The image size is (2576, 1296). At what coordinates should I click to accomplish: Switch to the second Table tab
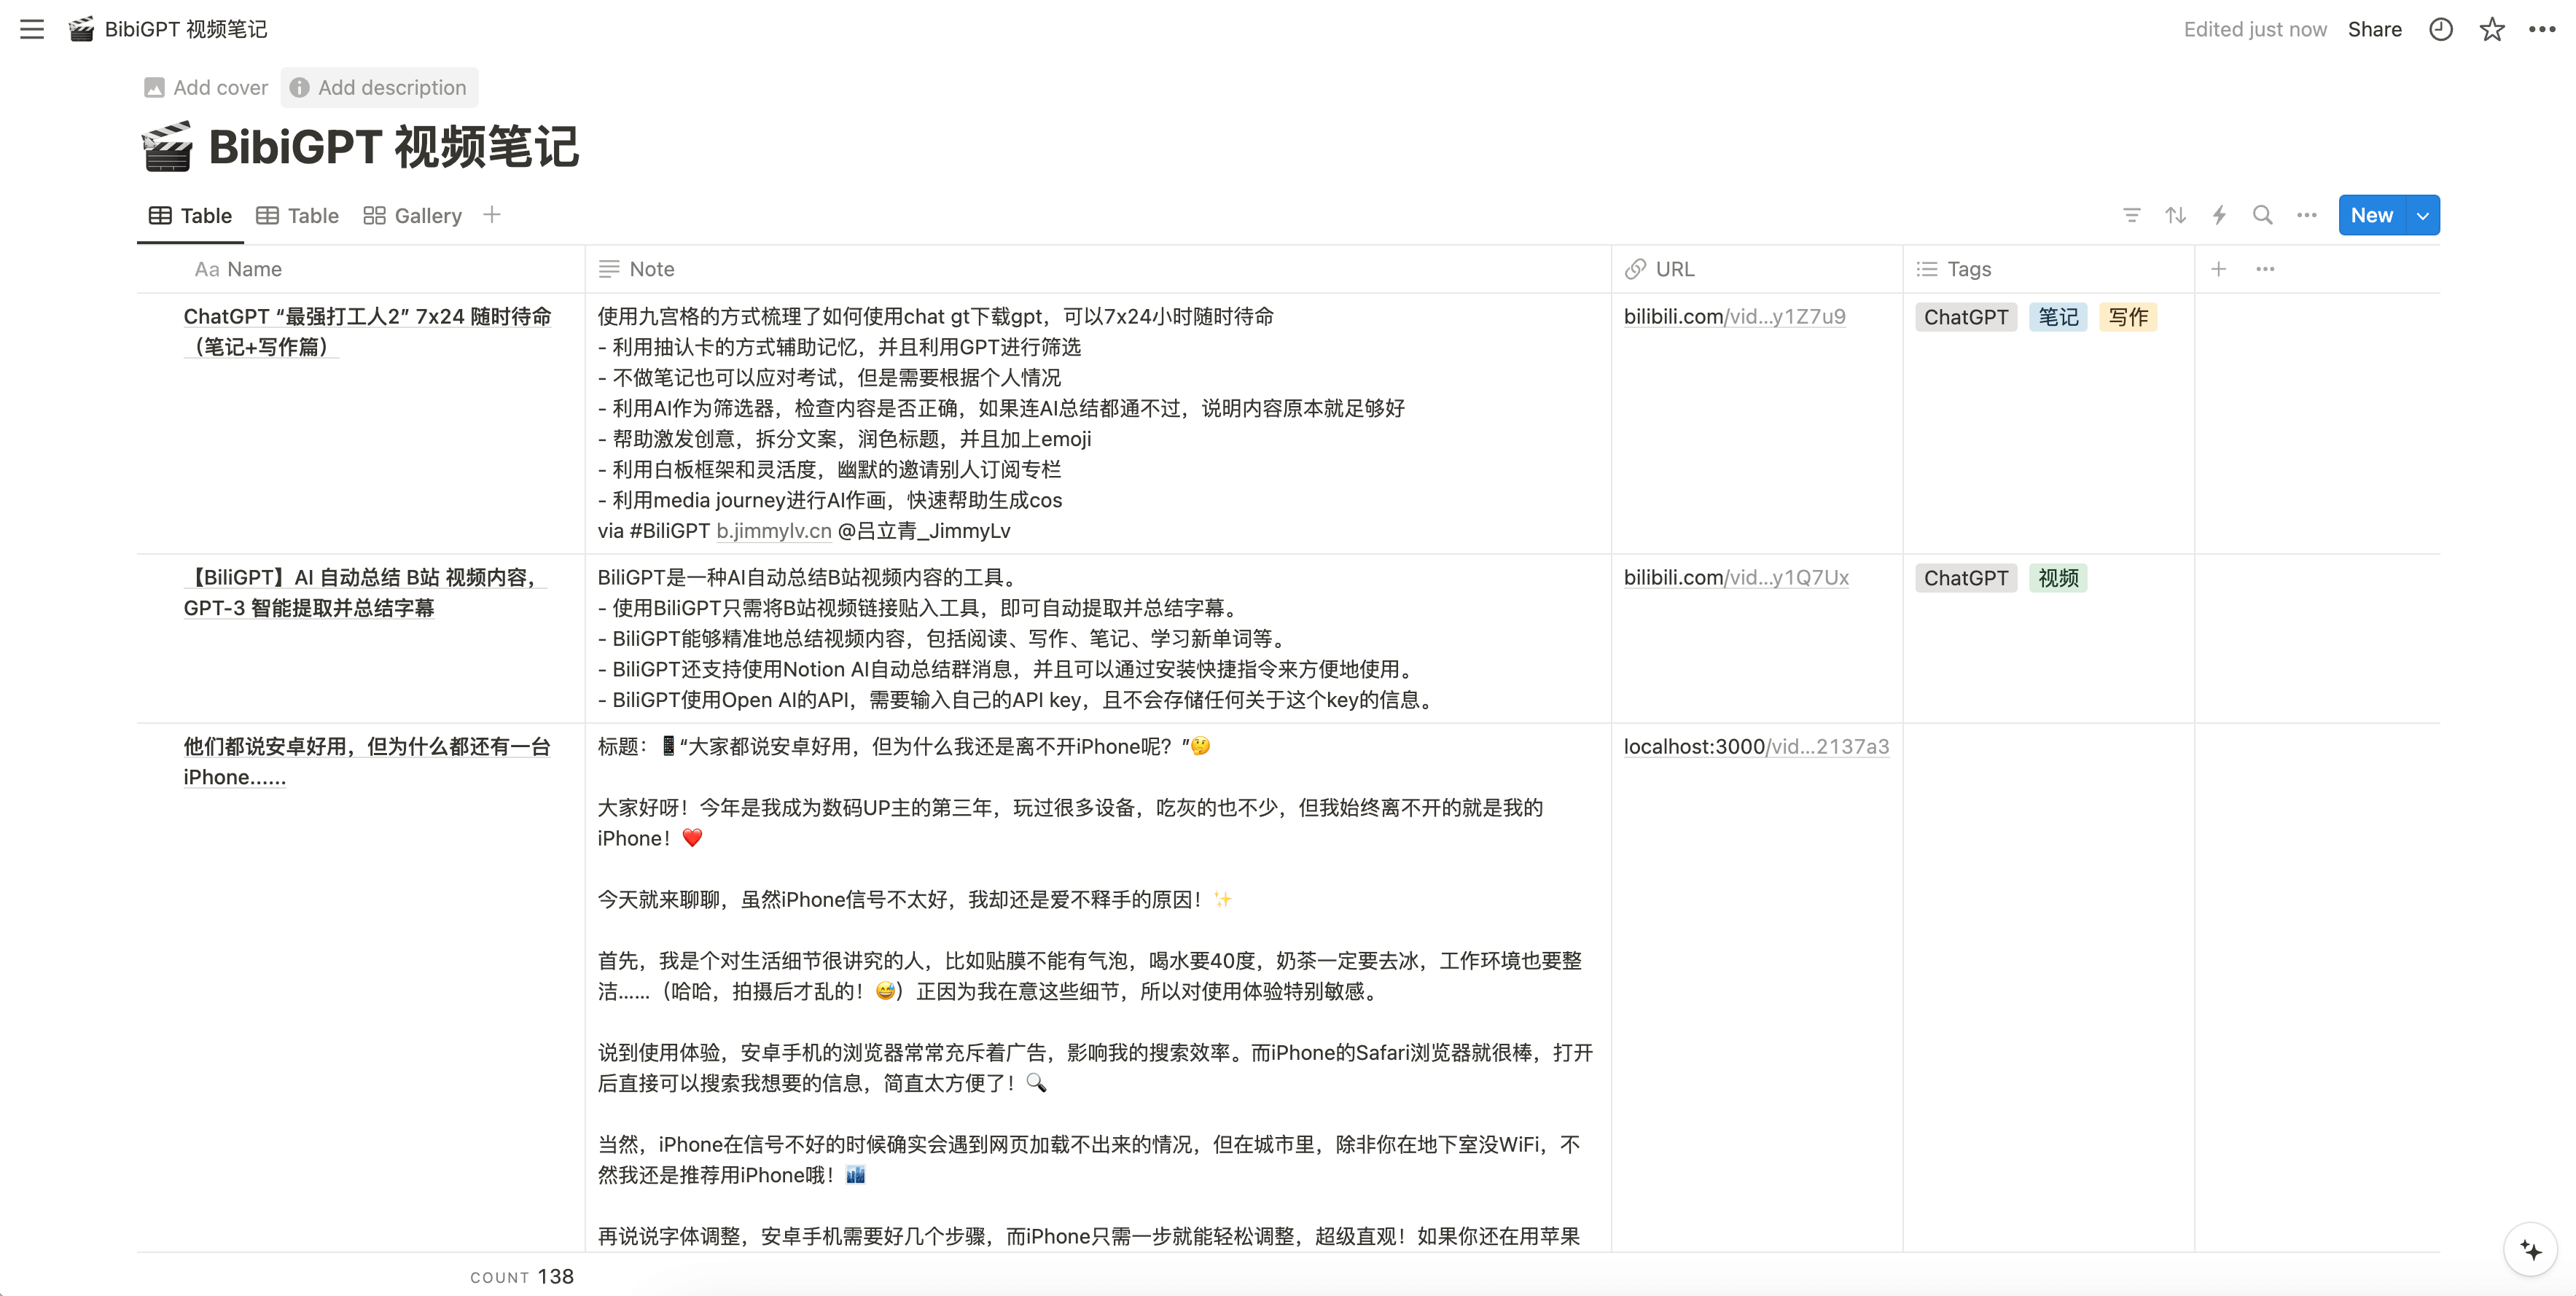tap(298, 216)
